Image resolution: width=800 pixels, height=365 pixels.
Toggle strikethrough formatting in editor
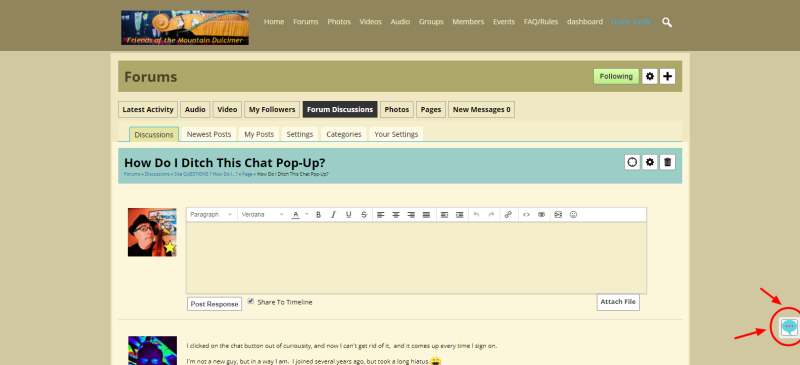tap(364, 215)
